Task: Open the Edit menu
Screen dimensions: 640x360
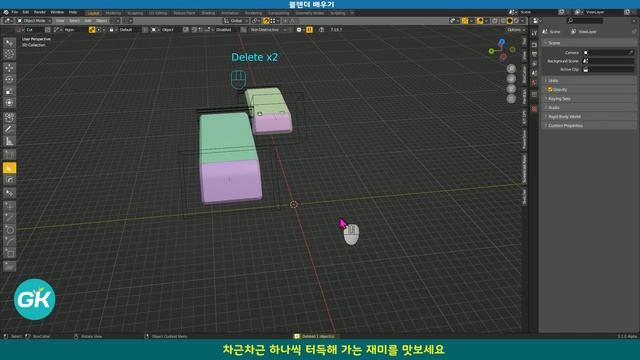Action: tap(26, 12)
